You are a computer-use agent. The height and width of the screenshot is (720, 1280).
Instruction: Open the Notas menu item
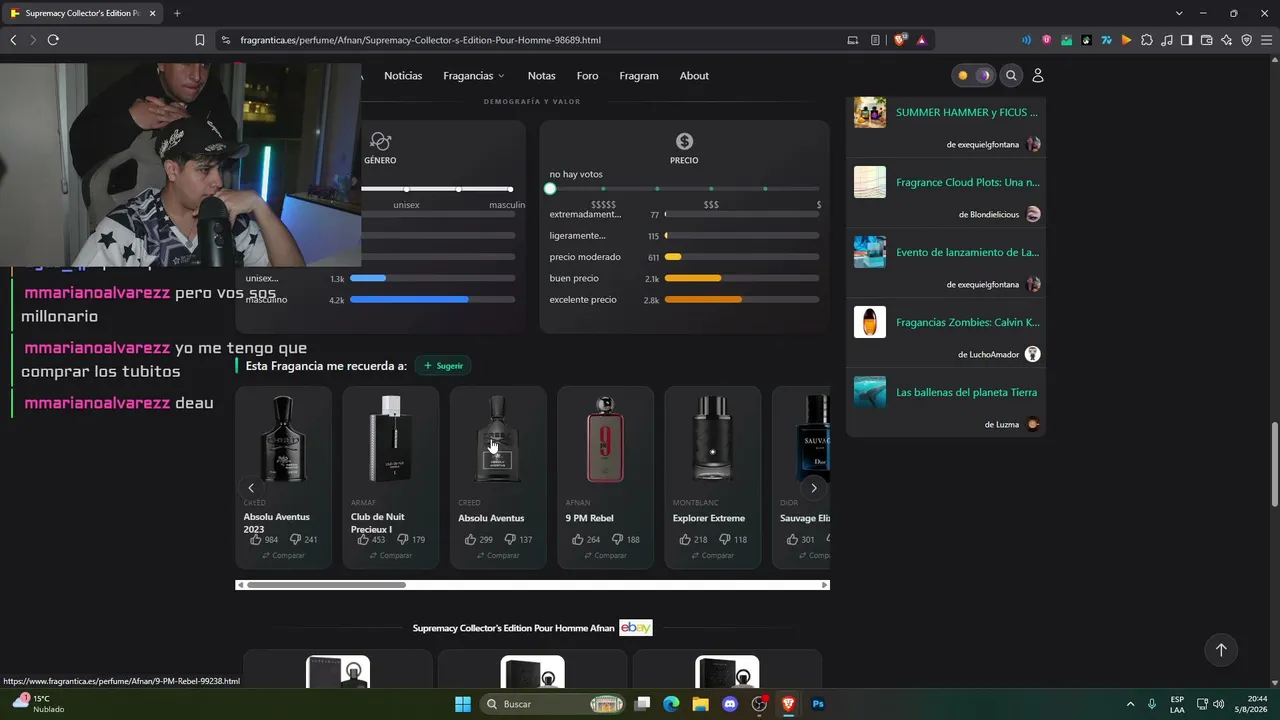coord(541,76)
